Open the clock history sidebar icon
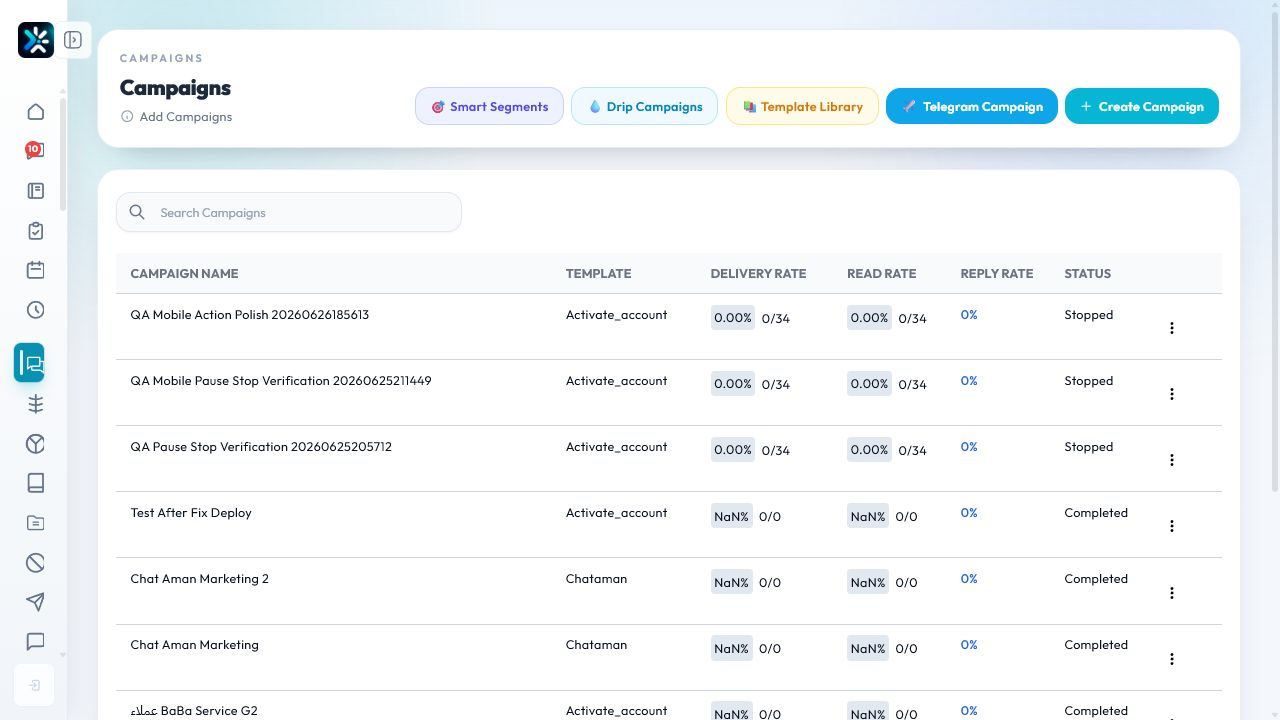 36,310
